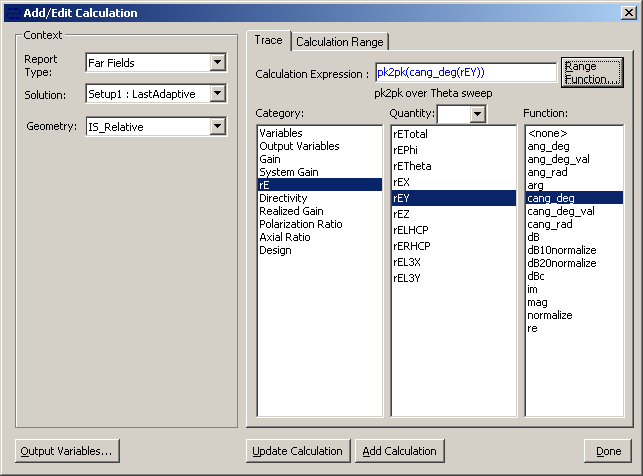Select Design category
This screenshot has height=476, width=643.
320,250
